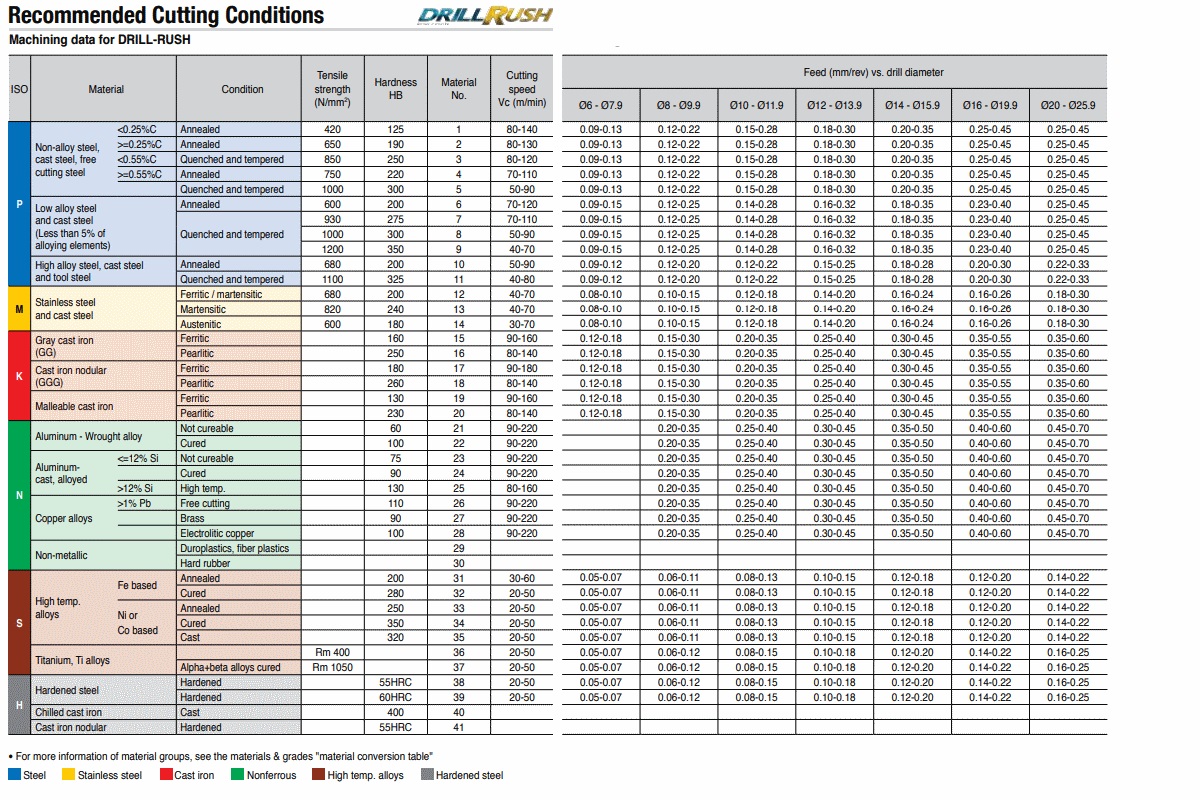Screen dimensions: 1200x800
Task: Select the yellow ISO group M cell
Action: coord(19,309)
